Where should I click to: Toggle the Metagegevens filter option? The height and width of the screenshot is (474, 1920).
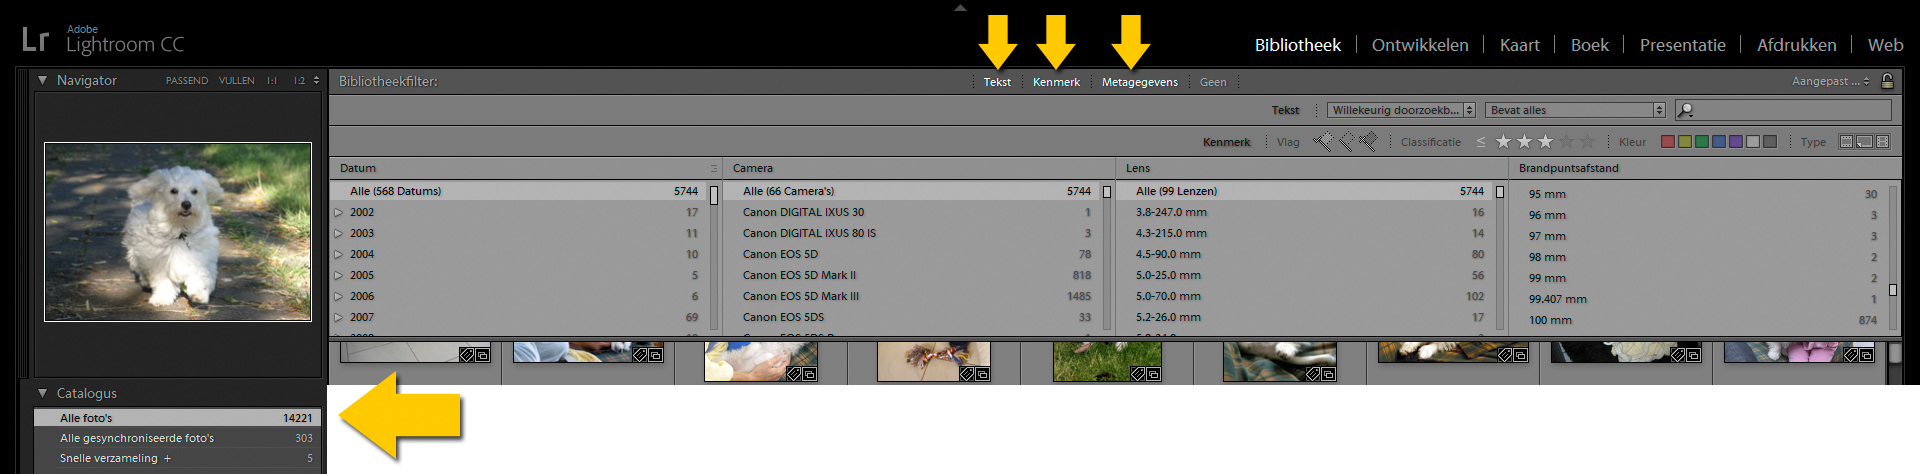tap(1139, 82)
